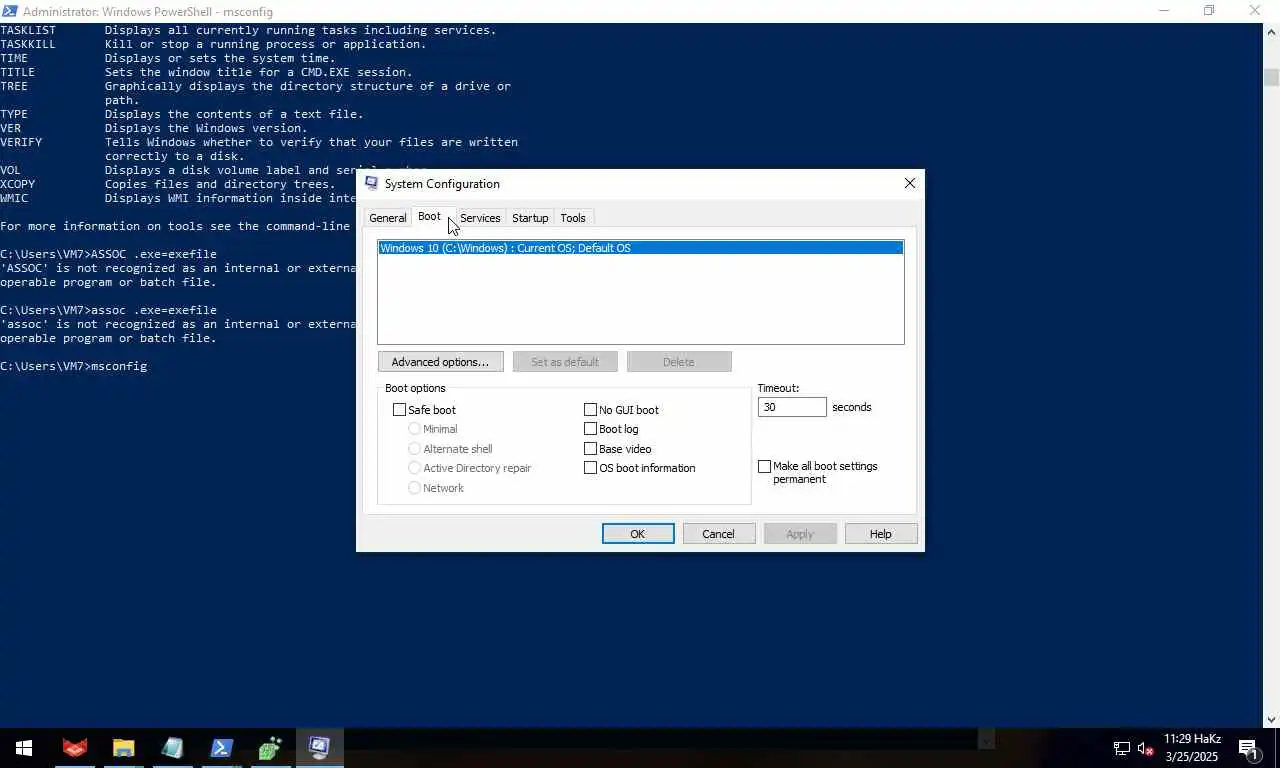Click the TREE entry in PowerShell output
Image resolution: width=1280 pixels, height=768 pixels.
pyautogui.click(x=14, y=86)
